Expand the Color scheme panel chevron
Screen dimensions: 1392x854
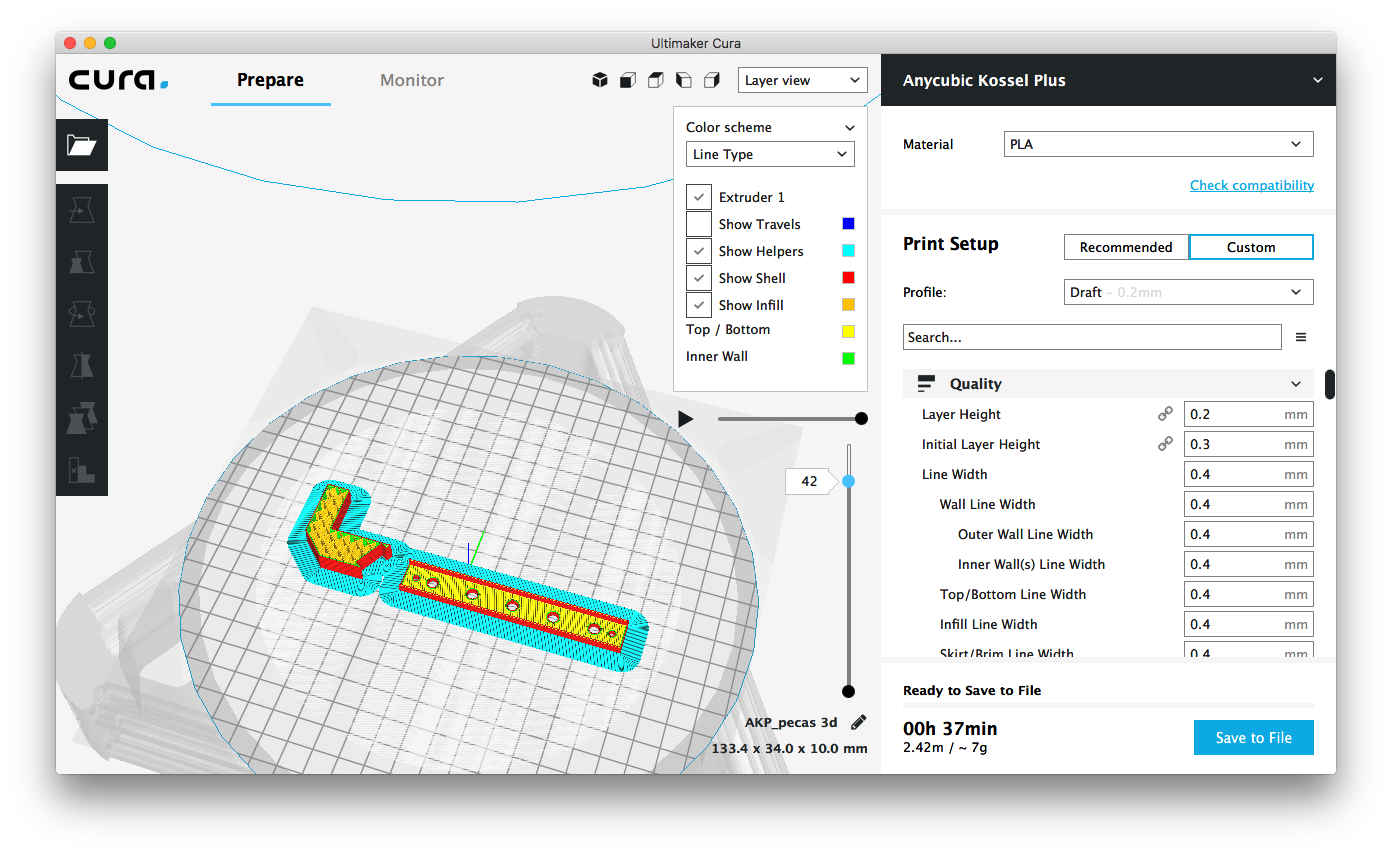tap(850, 128)
